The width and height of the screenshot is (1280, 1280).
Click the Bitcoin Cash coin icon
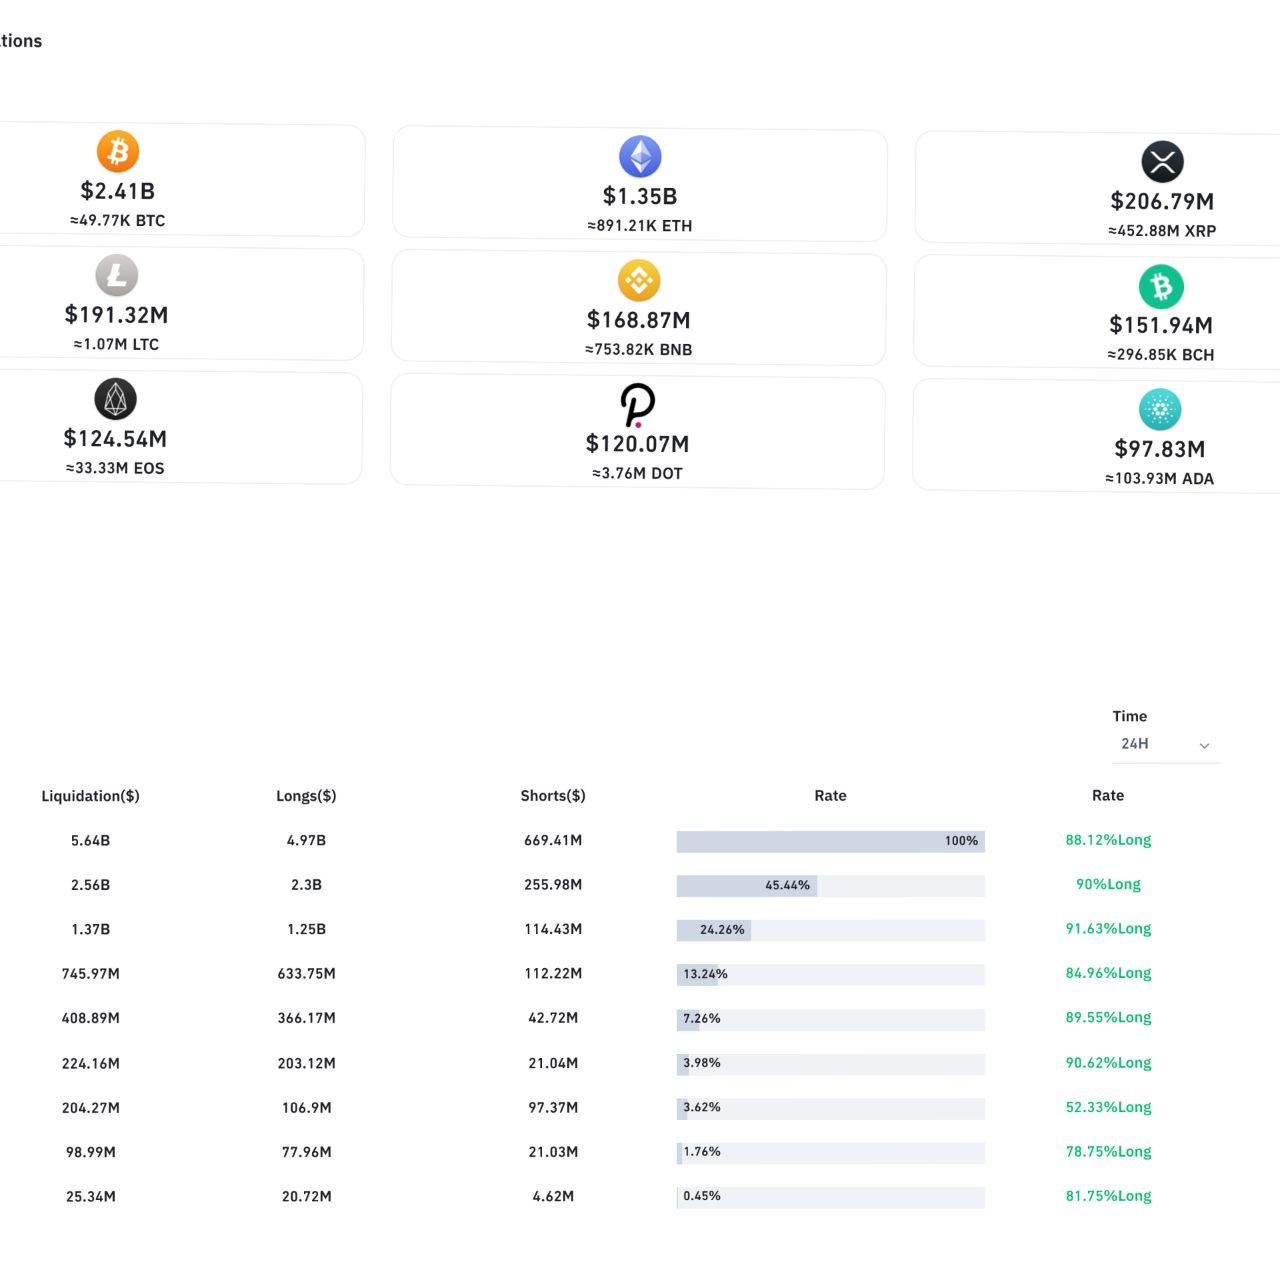coord(1161,286)
